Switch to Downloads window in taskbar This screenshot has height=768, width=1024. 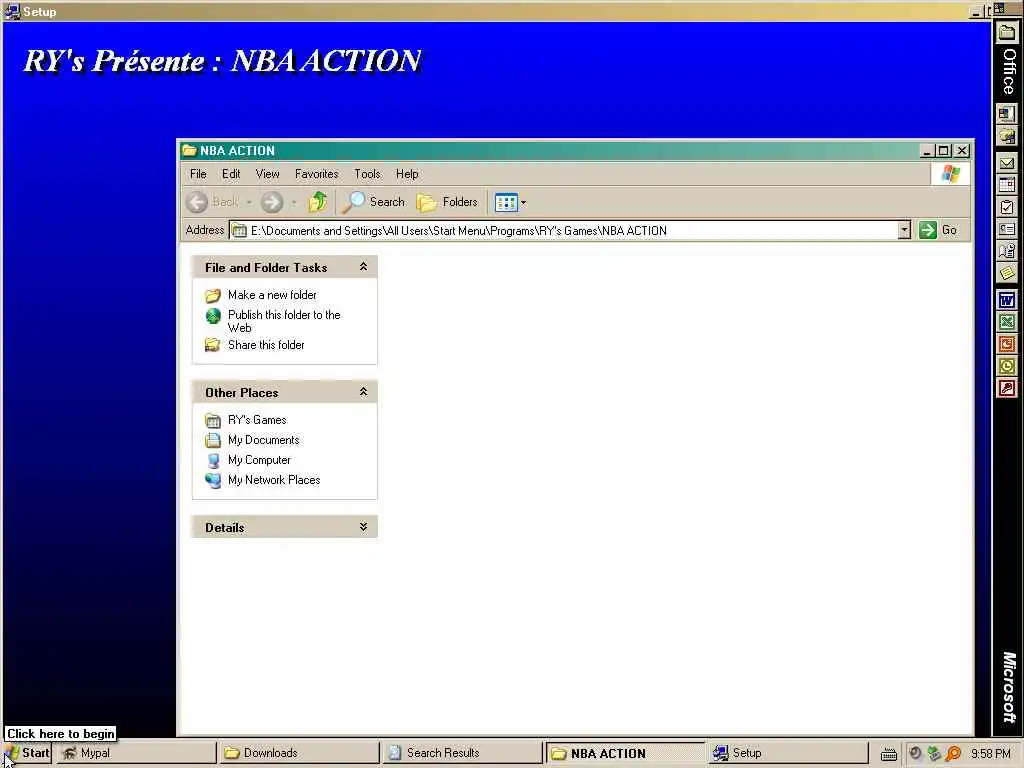point(298,753)
